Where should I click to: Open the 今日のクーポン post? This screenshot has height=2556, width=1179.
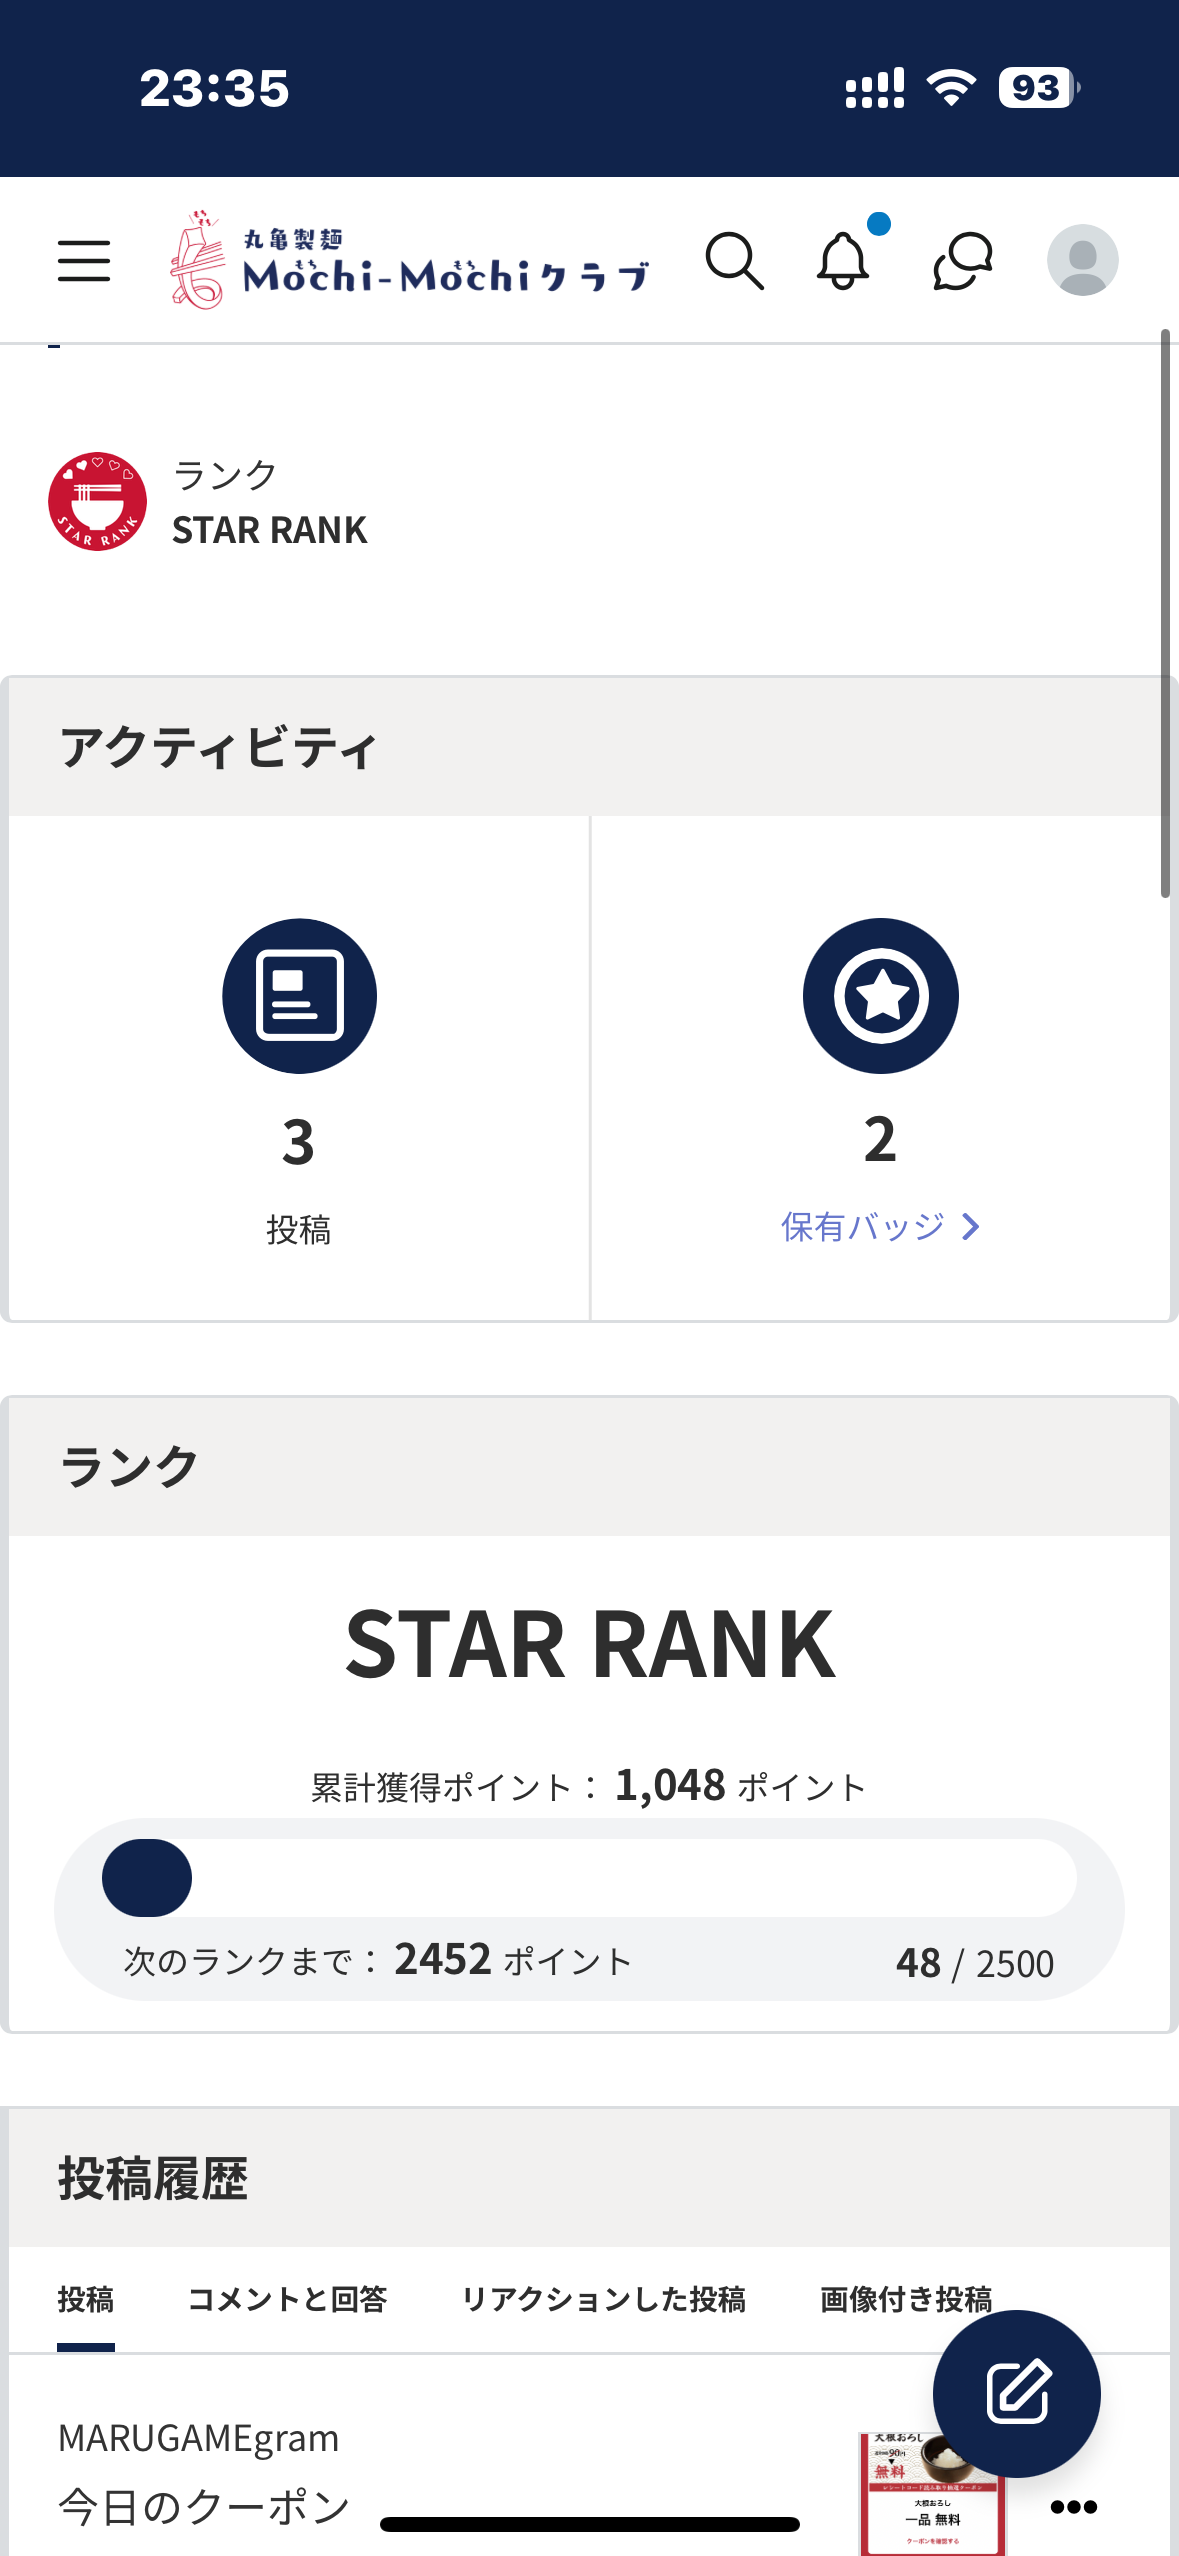pyautogui.click(x=205, y=2506)
